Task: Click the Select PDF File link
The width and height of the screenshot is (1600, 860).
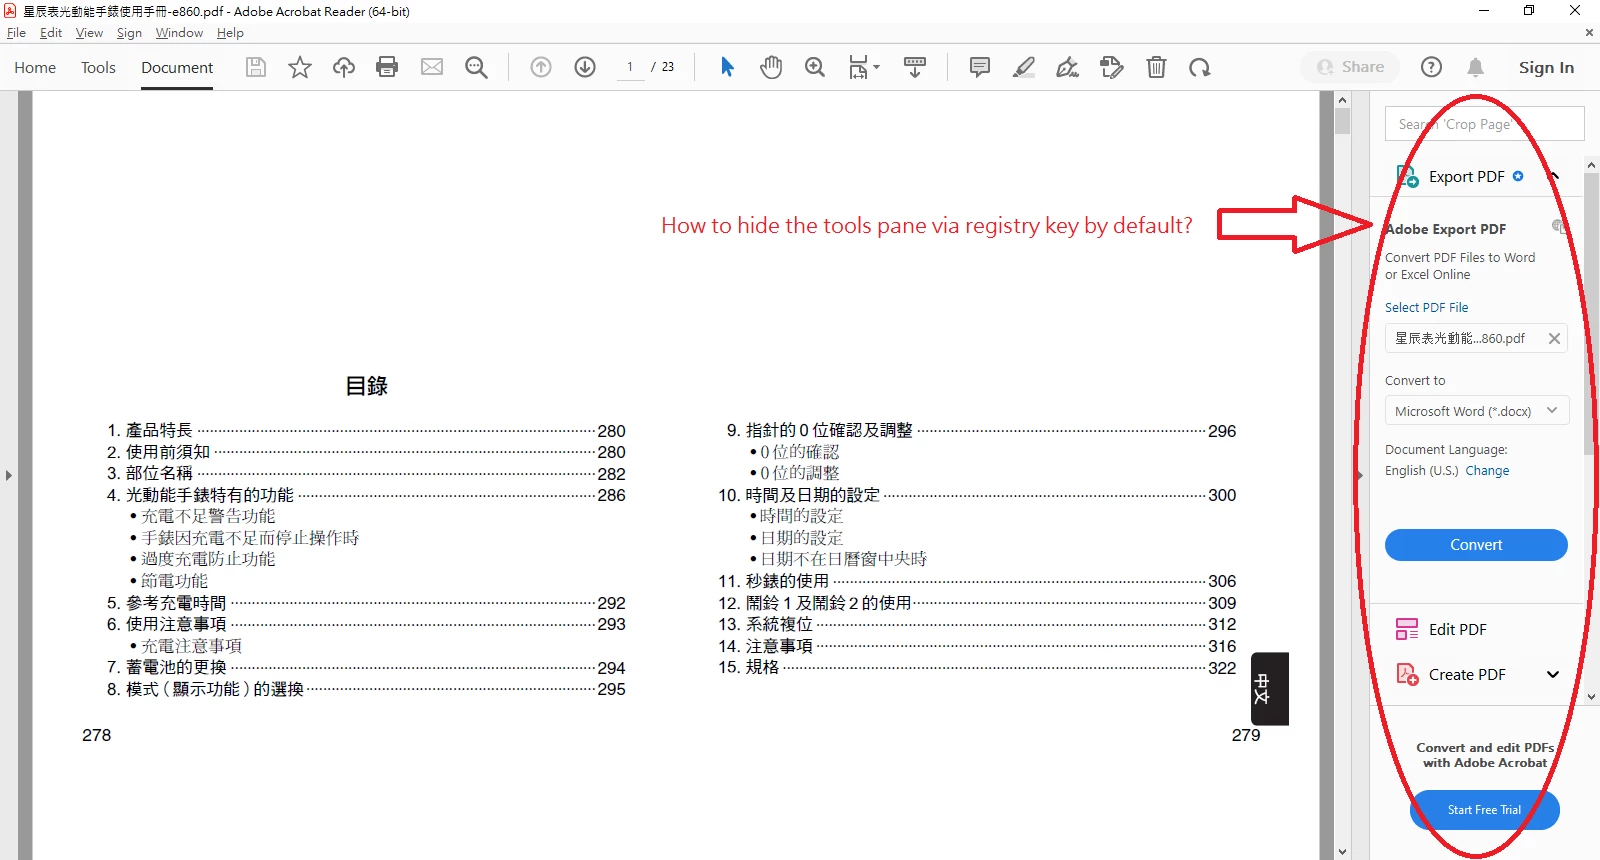Action: pyautogui.click(x=1426, y=307)
